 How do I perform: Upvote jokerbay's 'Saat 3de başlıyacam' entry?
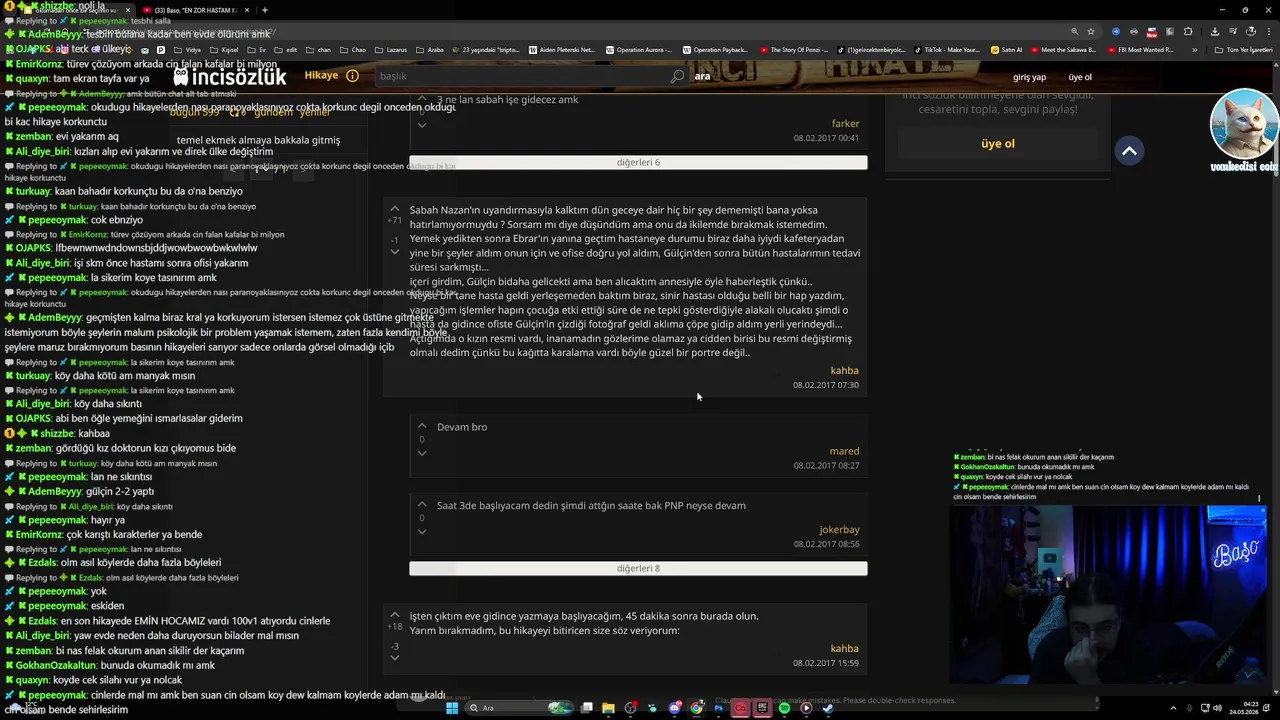422,505
